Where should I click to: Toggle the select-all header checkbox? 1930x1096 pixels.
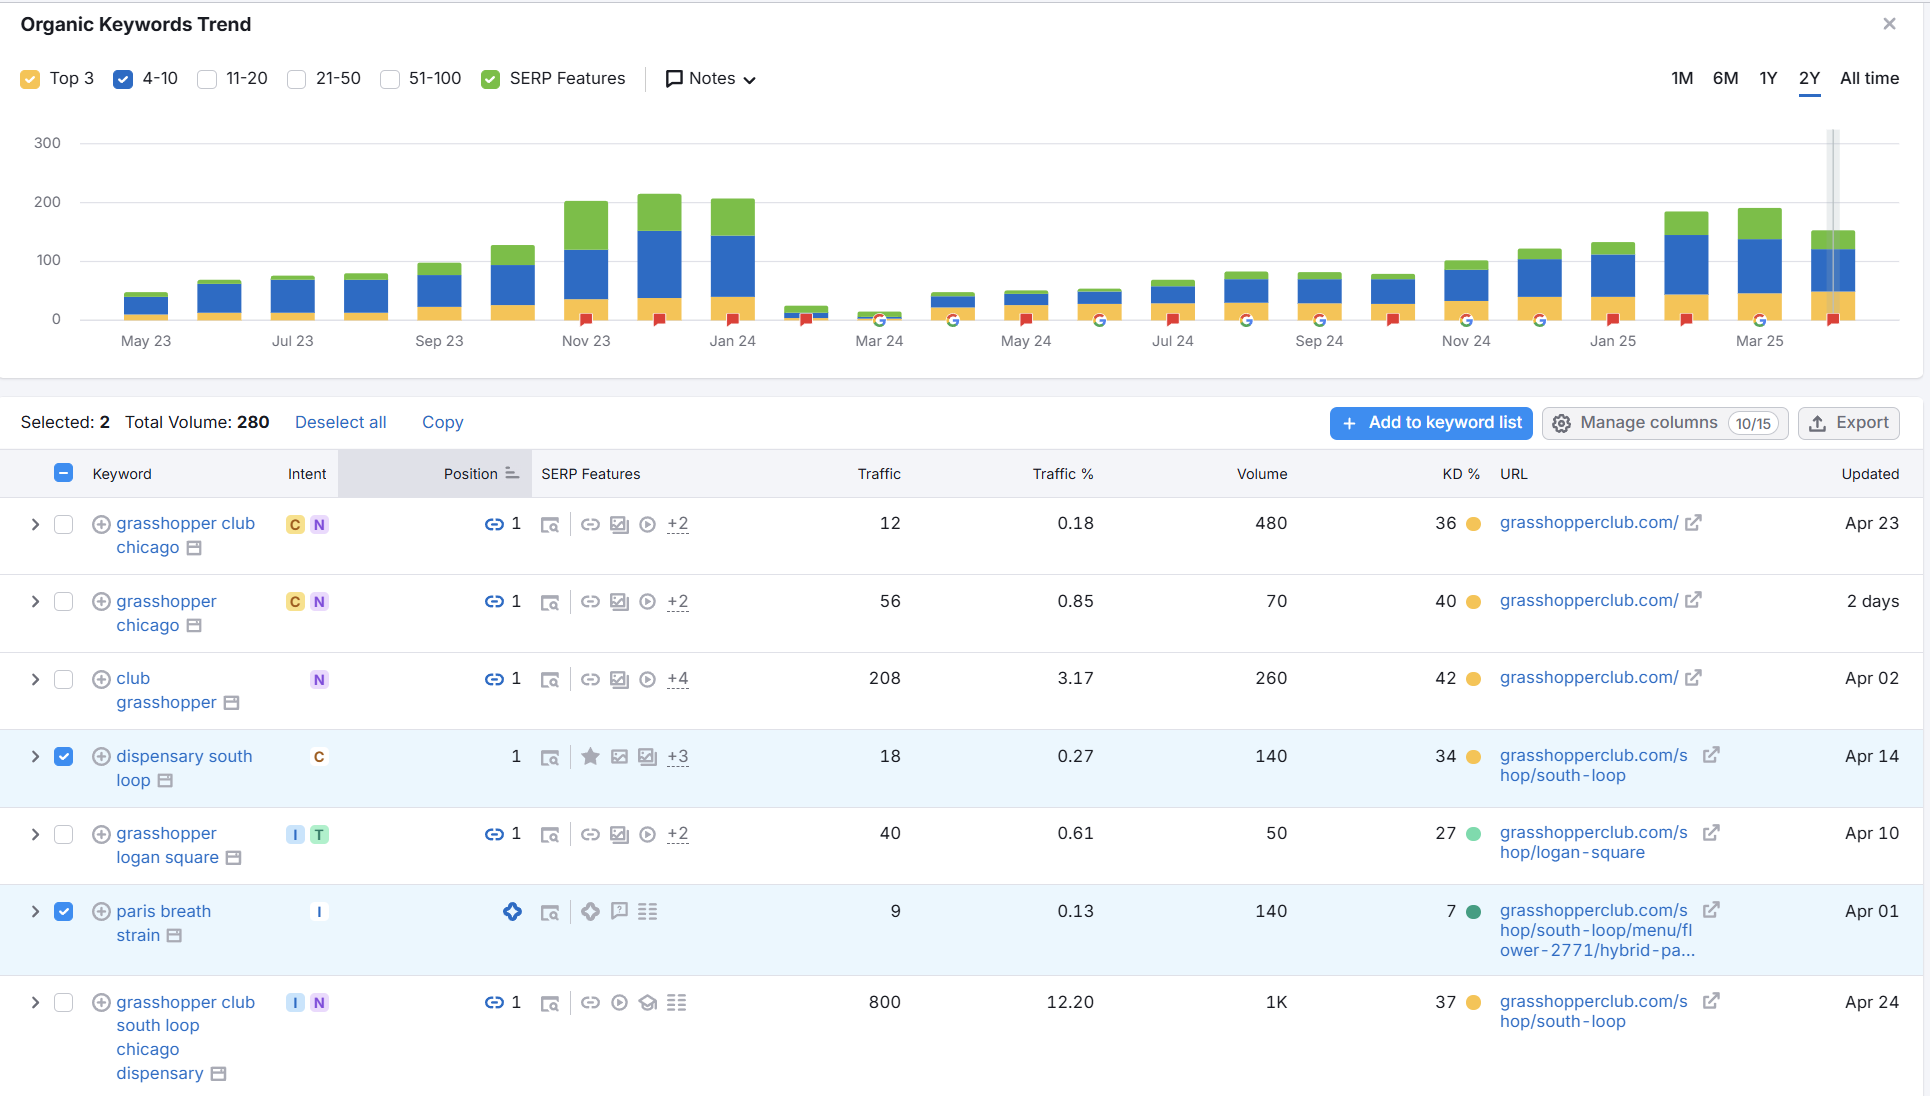pyautogui.click(x=63, y=473)
